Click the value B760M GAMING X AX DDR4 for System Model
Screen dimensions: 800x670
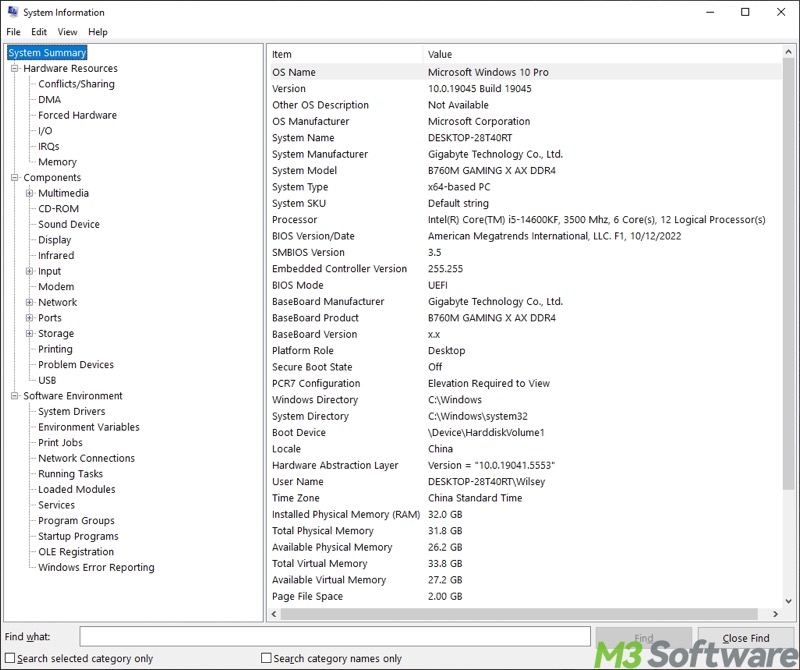click(x=491, y=170)
